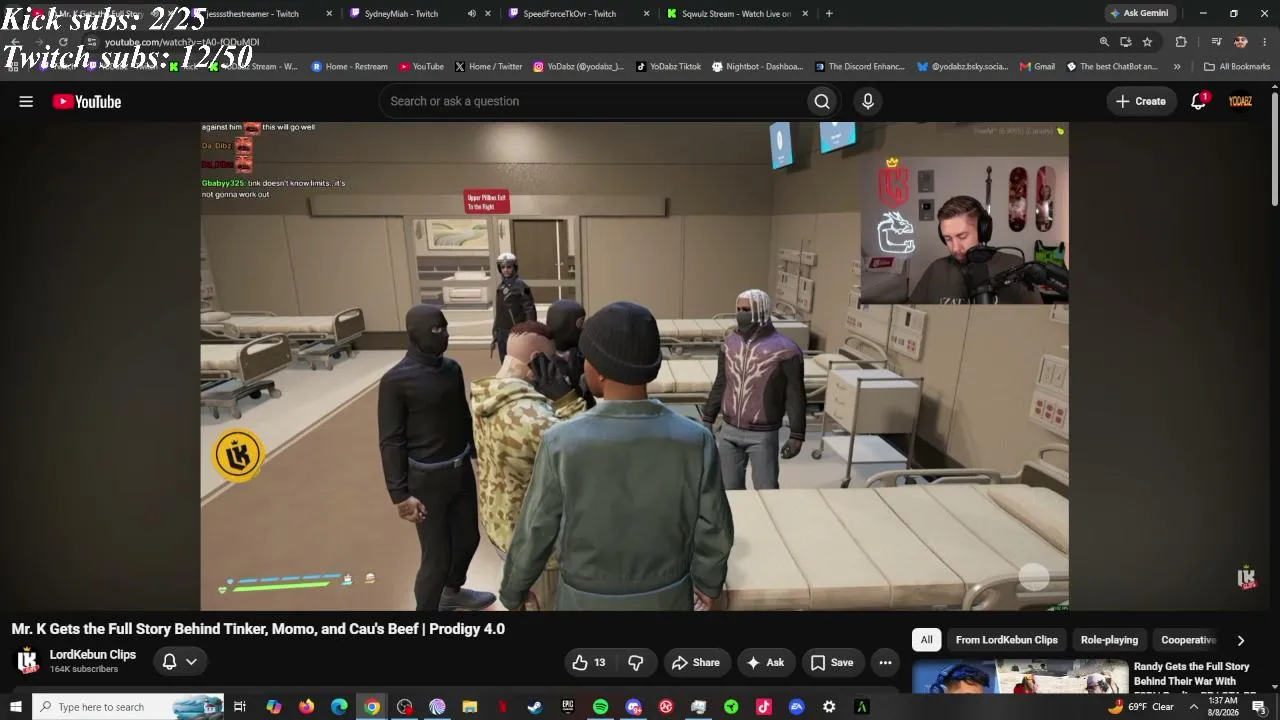Close the SpeedForceTkOvr Twitch tab
The image size is (1280, 720).
coord(646,14)
